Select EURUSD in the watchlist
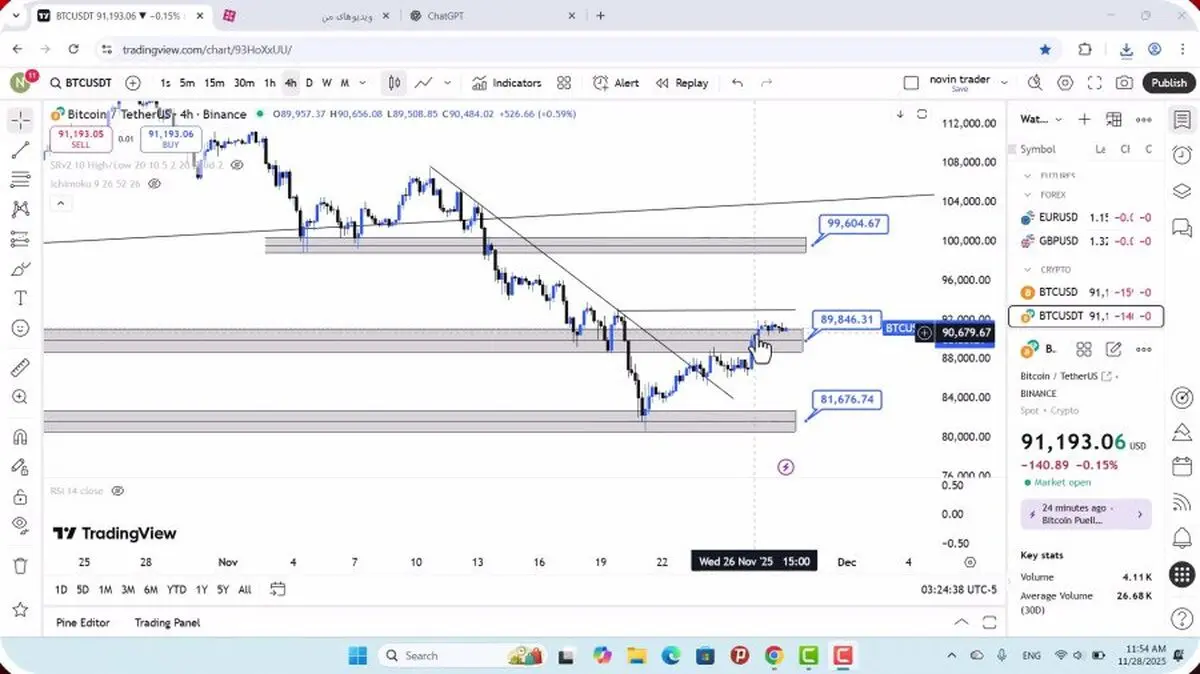1200x674 pixels. pos(1086,217)
